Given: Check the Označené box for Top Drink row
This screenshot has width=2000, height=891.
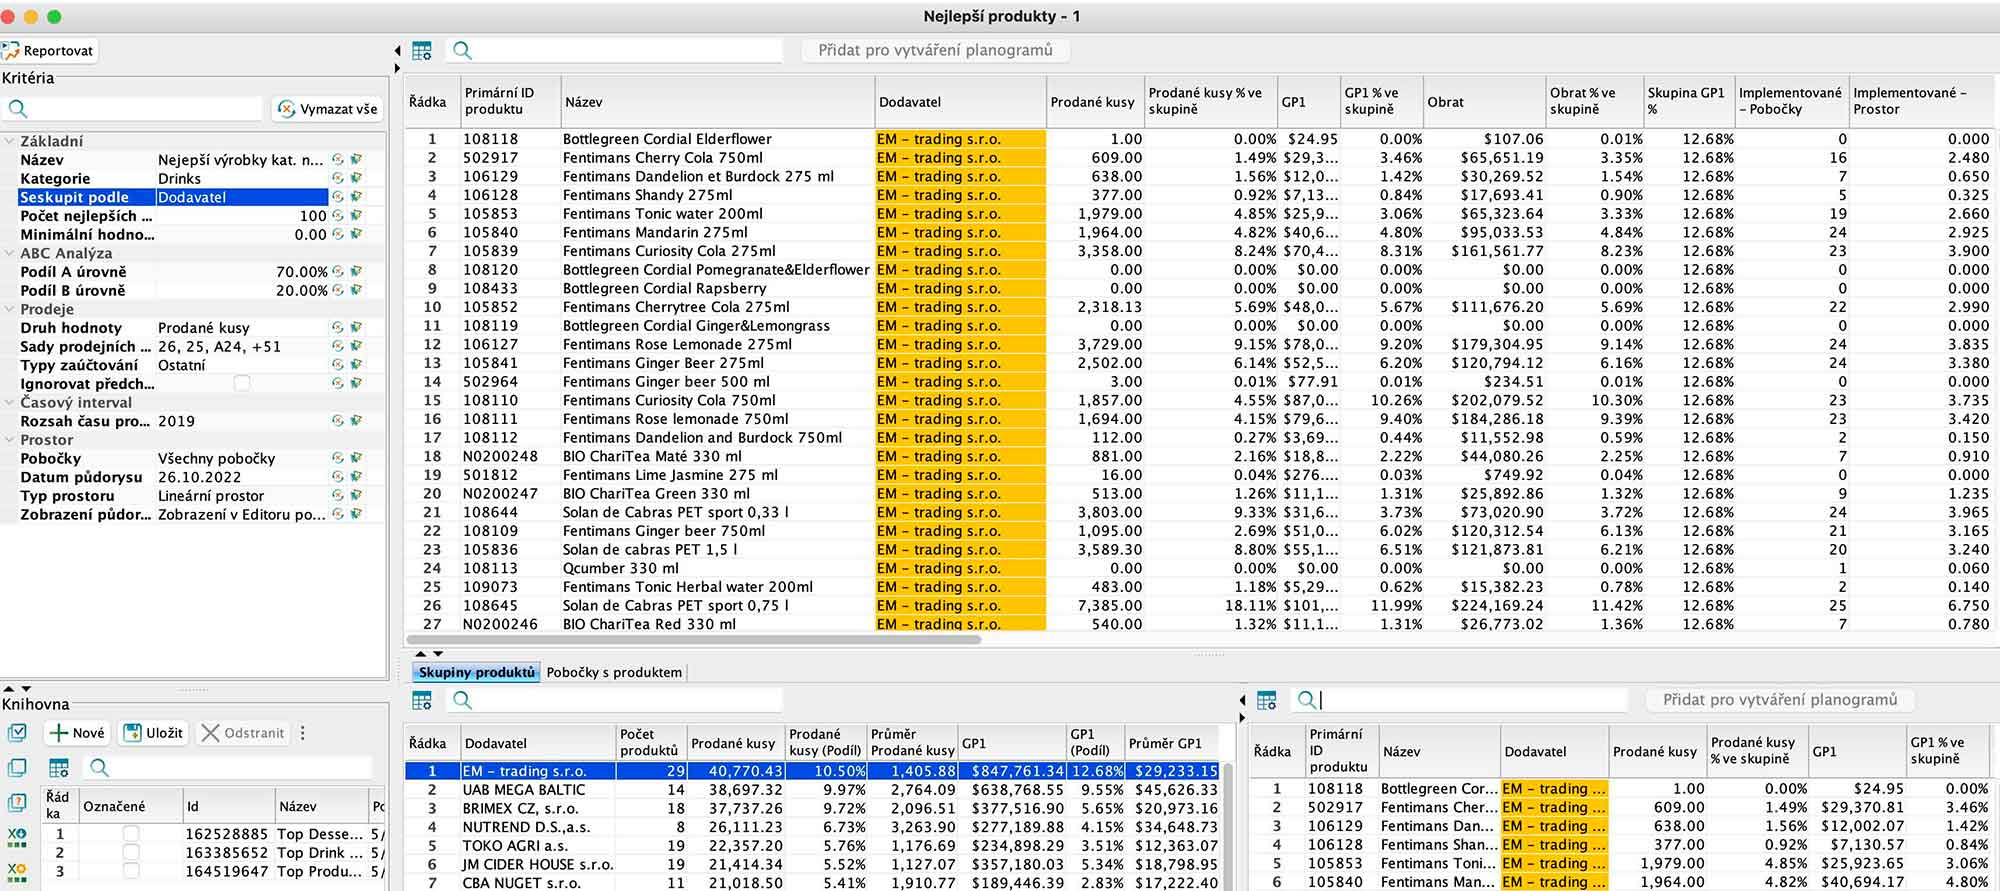Looking at the screenshot, I should coord(131,853).
